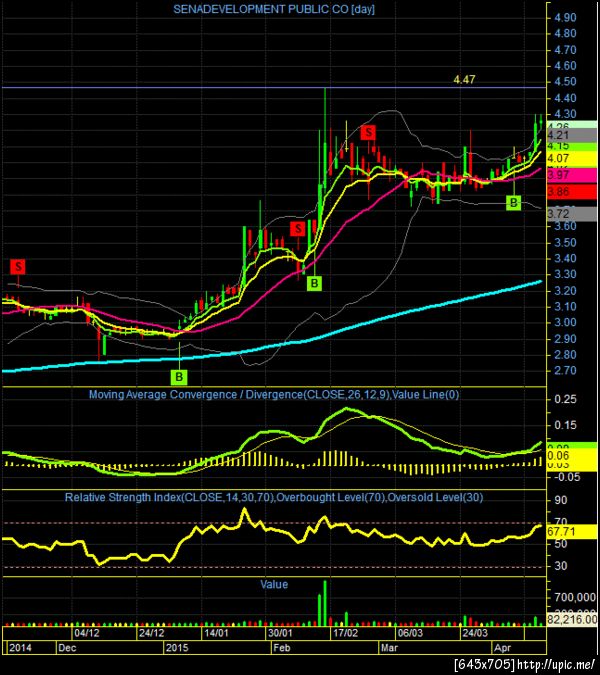Click the 2.70 price axis label
This screenshot has height=675, width=600.
pyautogui.click(x=565, y=371)
